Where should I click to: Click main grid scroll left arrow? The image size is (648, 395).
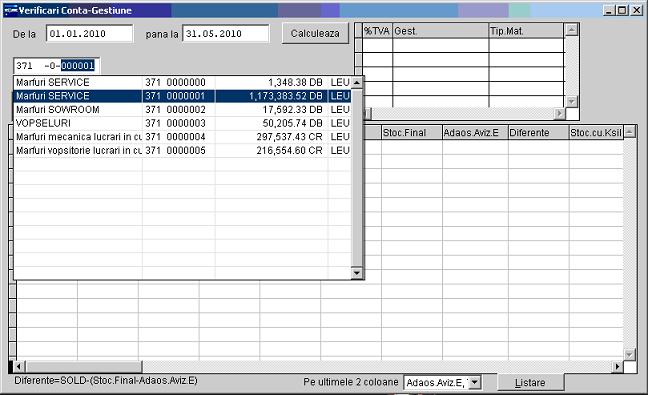coord(19,366)
